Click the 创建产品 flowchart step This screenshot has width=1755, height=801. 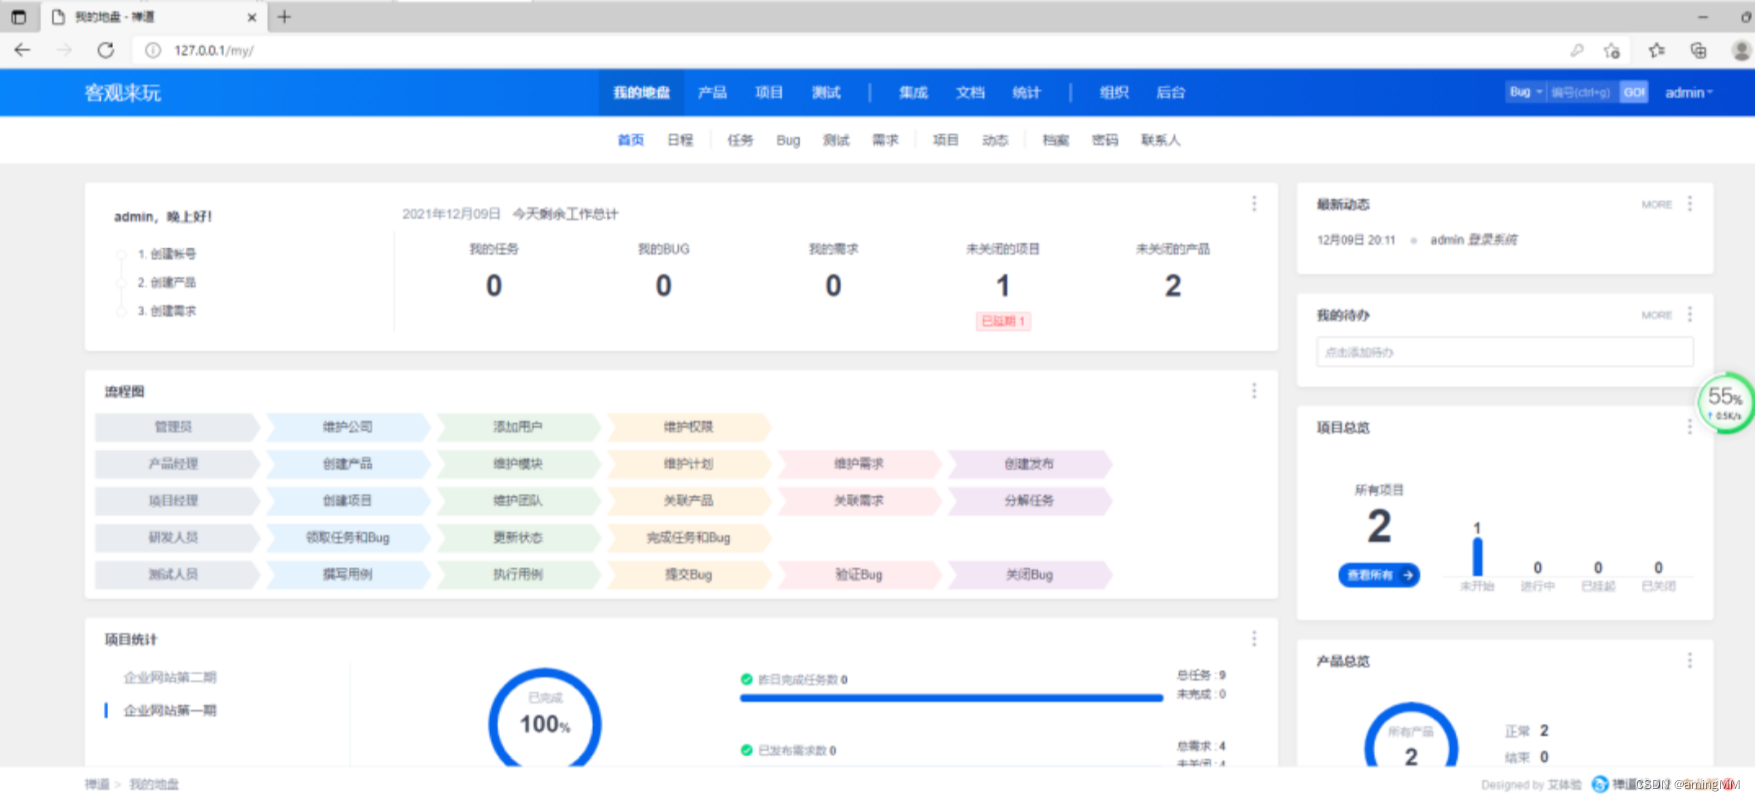[x=347, y=464]
